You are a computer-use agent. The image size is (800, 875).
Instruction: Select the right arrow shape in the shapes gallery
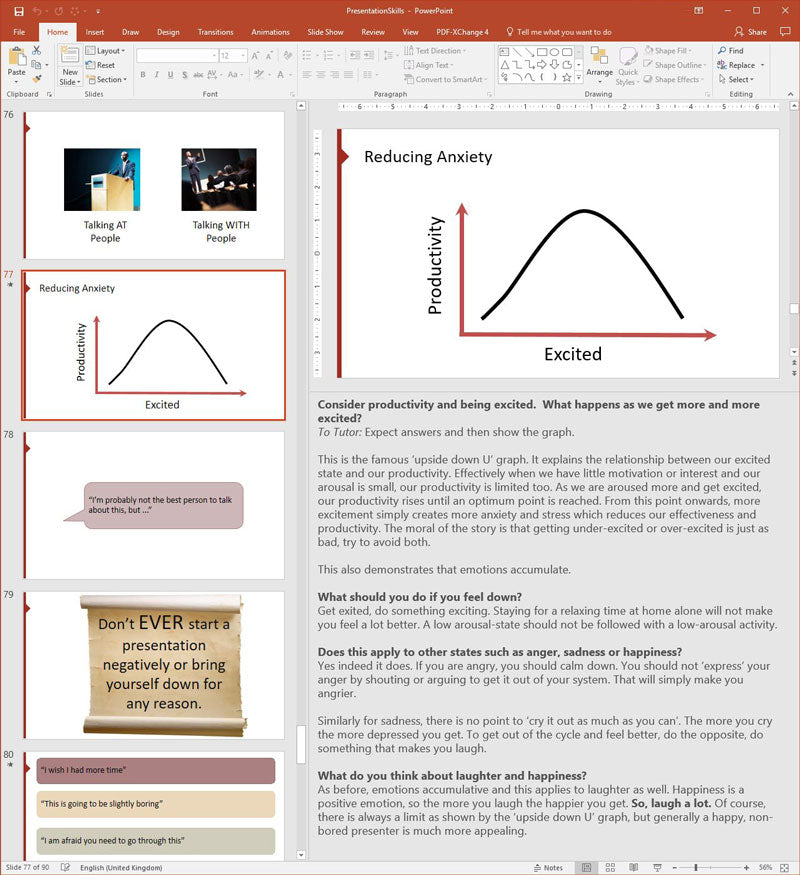(x=542, y=65)
